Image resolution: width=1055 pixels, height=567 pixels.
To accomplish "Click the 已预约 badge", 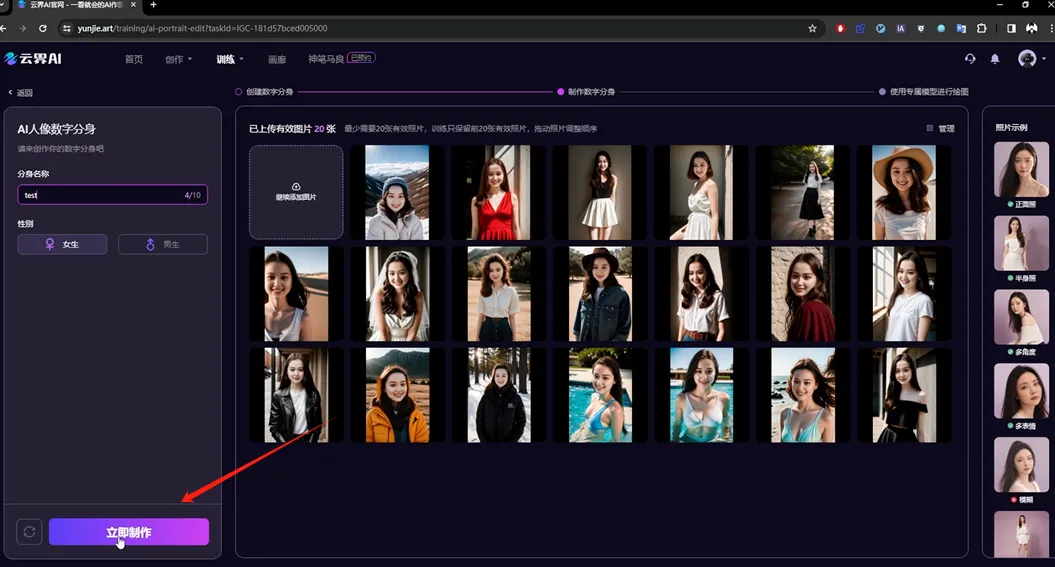I will (x=361, y=58).
